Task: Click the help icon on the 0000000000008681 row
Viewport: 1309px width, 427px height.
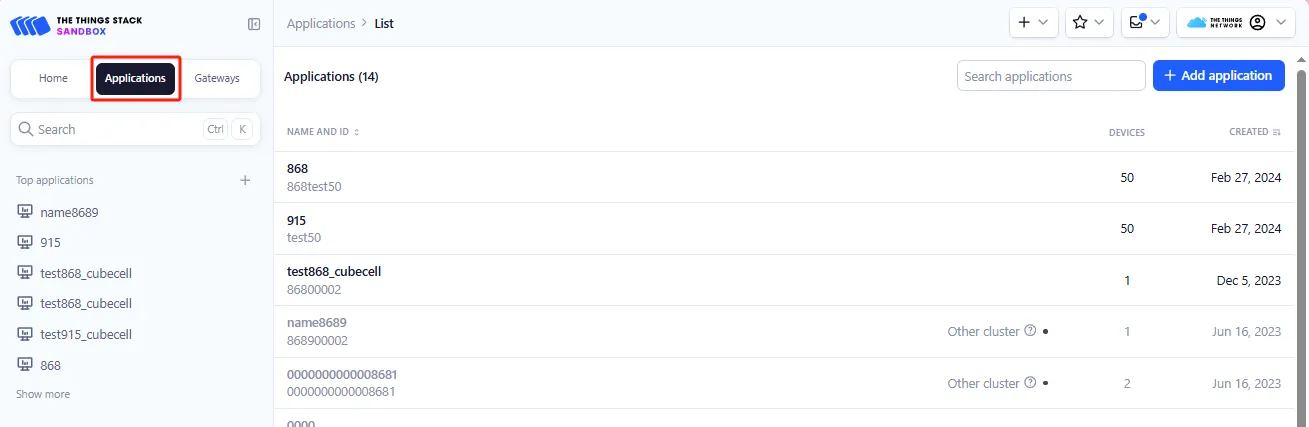Action: coord(1030,383)
